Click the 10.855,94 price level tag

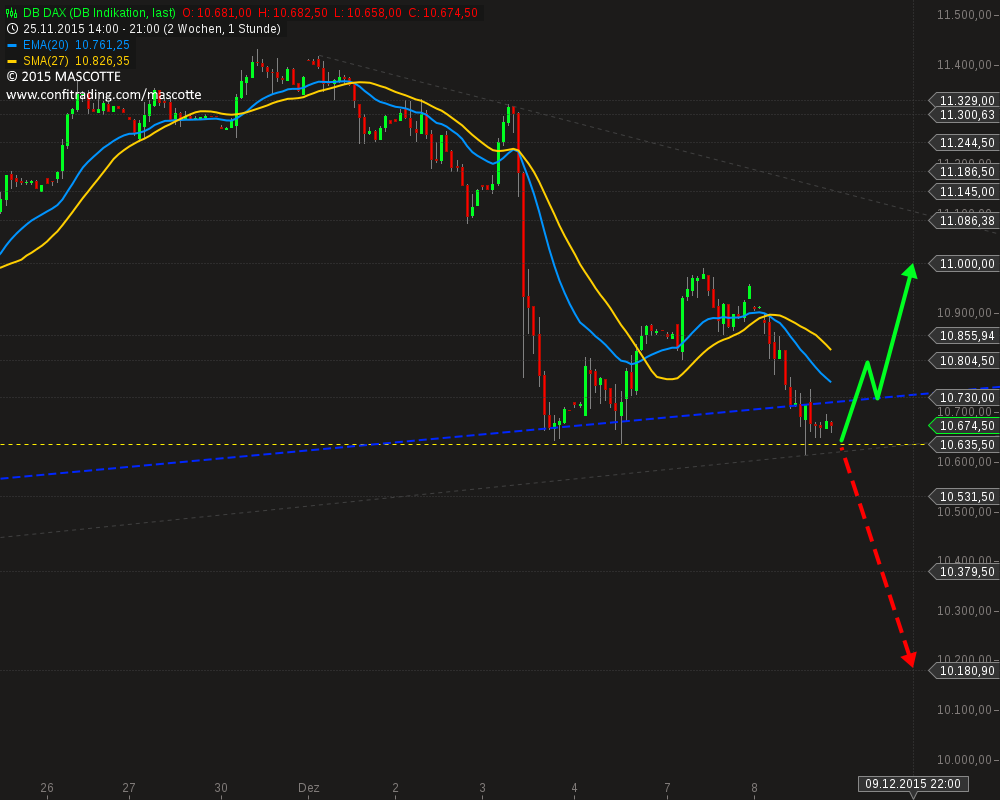pos(963,336)
